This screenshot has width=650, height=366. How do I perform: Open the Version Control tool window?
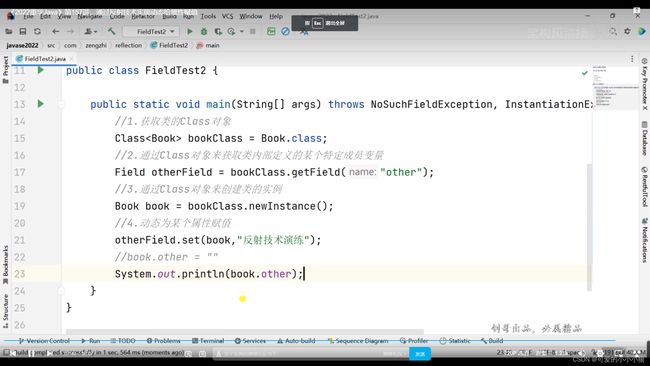pyautogui.click(x=44, y=341)
